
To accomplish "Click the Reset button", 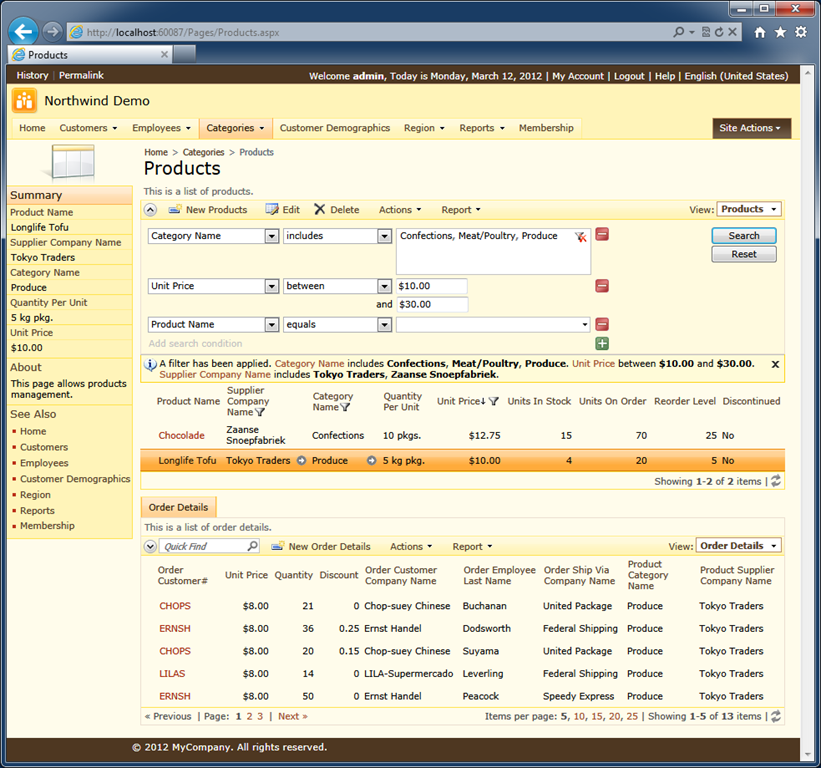I will click(x=744, y=254).
